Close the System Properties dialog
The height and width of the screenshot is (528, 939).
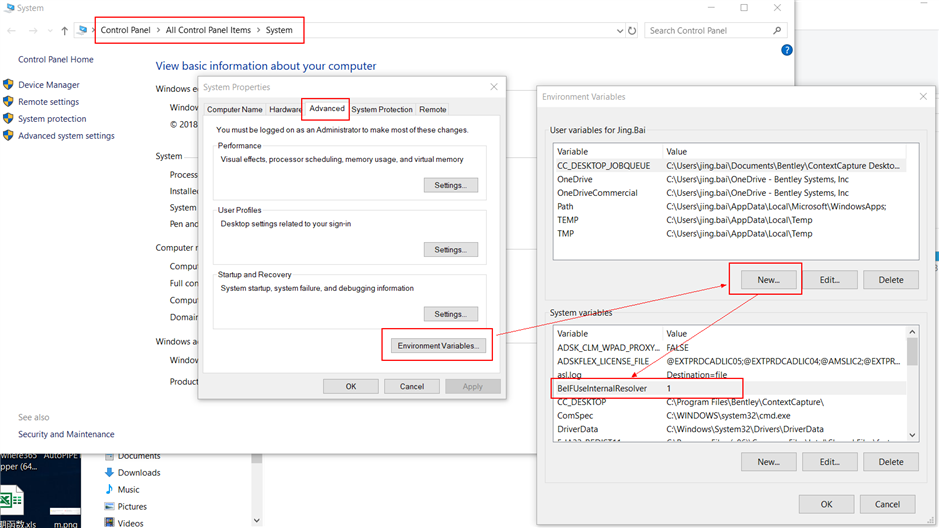(494, 87)
